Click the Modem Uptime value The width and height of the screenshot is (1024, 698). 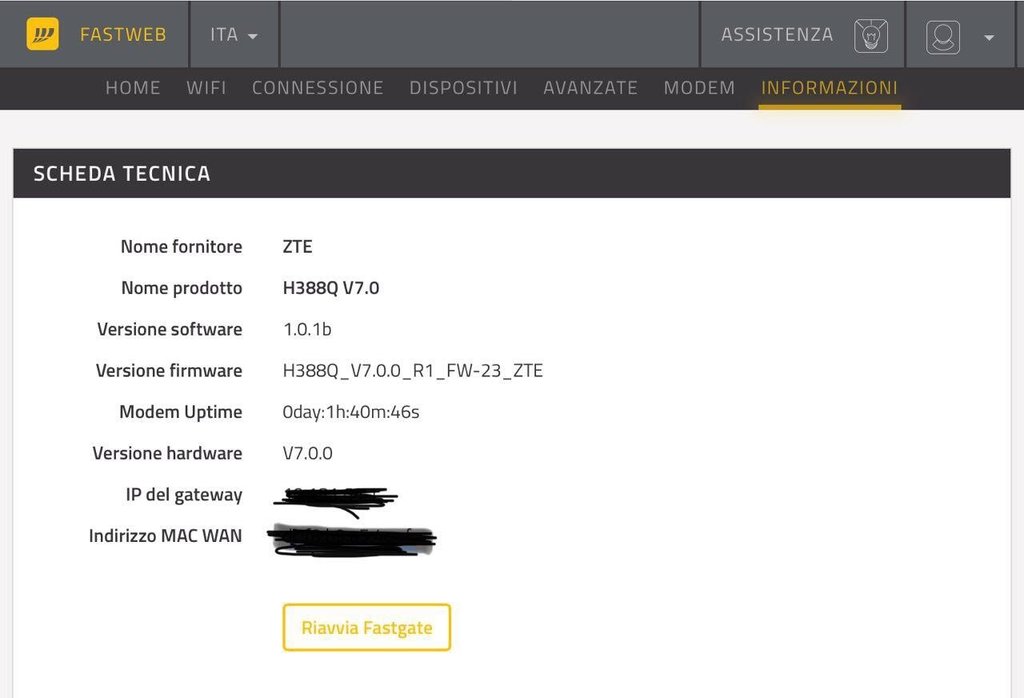(351, 412)
